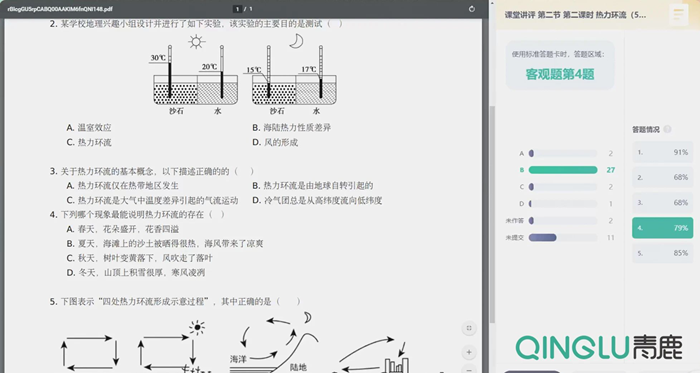Click option B answer bar showing 27
This screenshot has width=700, height=373.
(563, 170)
